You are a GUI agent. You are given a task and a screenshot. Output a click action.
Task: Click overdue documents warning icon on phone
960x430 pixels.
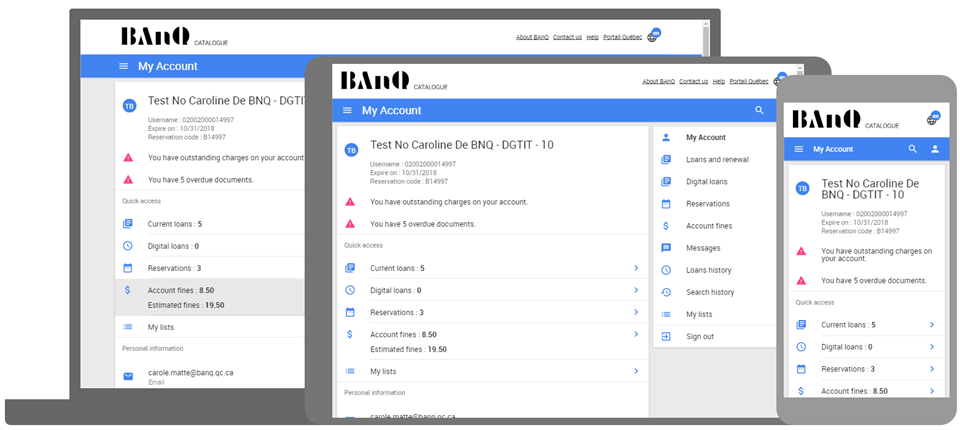[x=801, y=281]
